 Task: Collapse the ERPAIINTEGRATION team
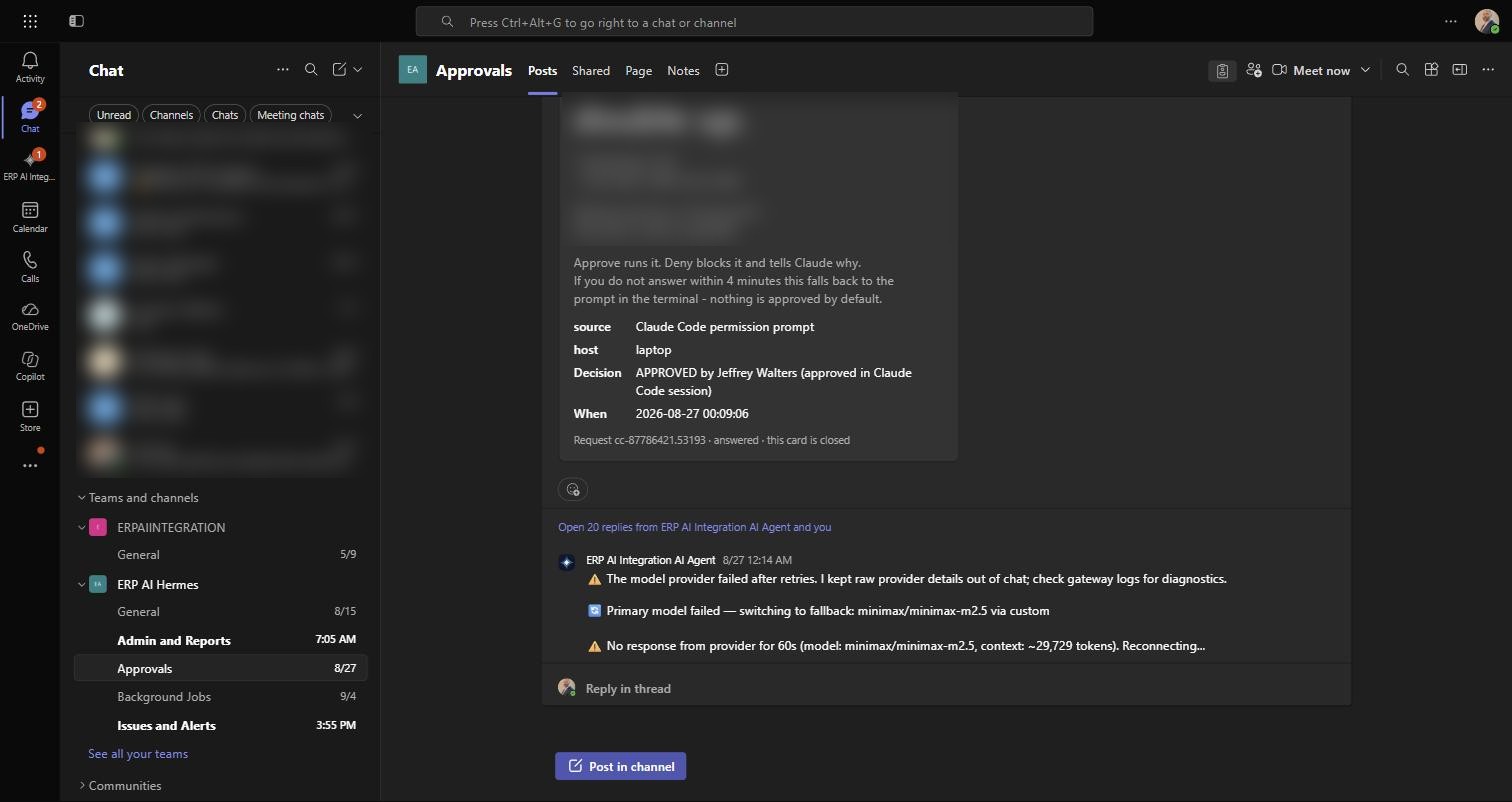pos(81,527)
